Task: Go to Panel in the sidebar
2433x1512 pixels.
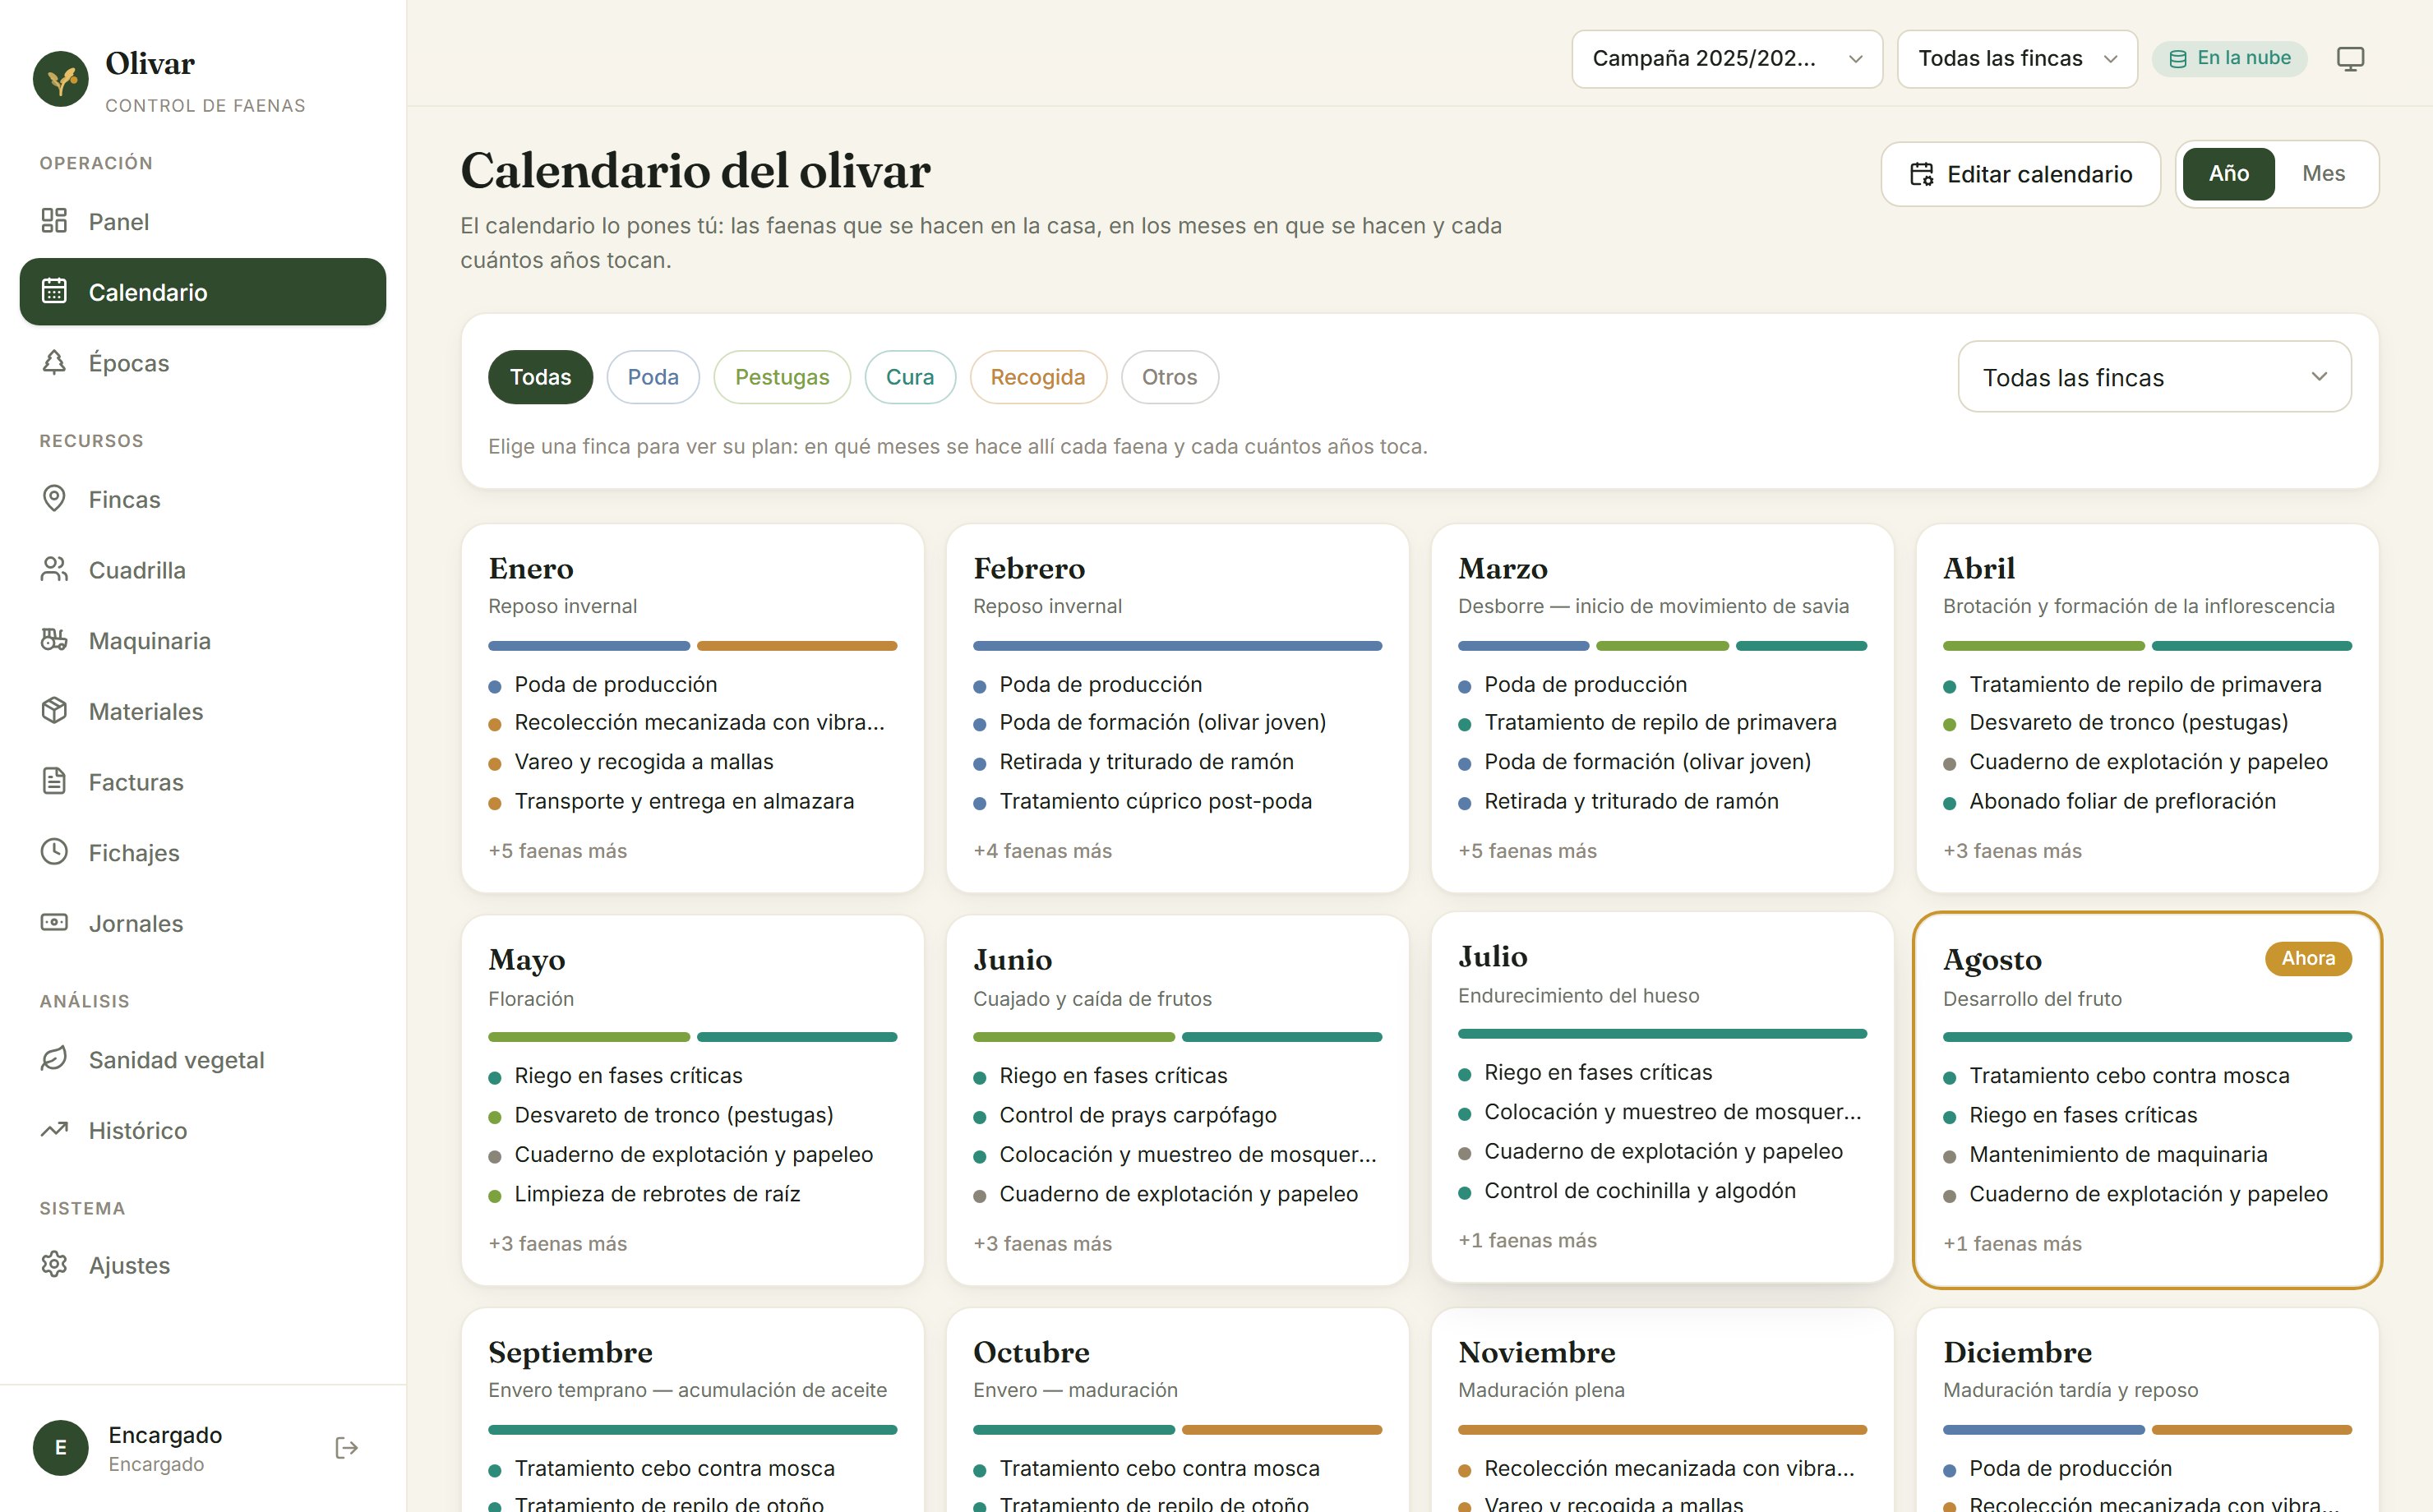Action: click(203, 221)
